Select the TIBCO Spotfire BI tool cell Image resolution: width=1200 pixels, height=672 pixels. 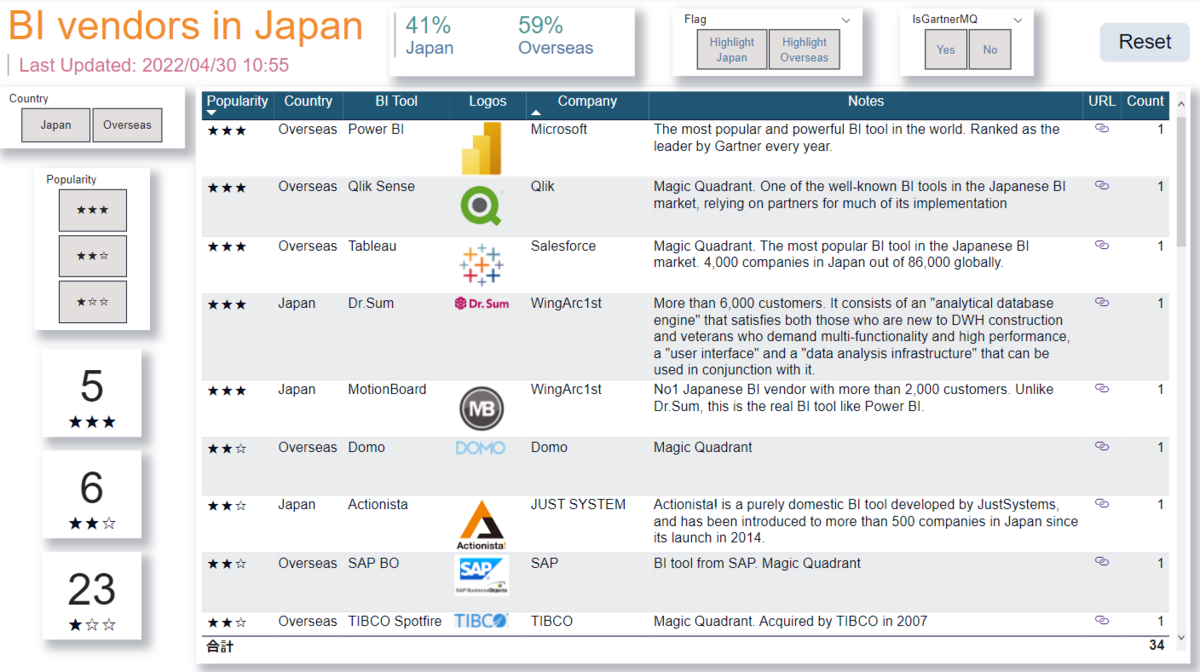click(394, 621)
